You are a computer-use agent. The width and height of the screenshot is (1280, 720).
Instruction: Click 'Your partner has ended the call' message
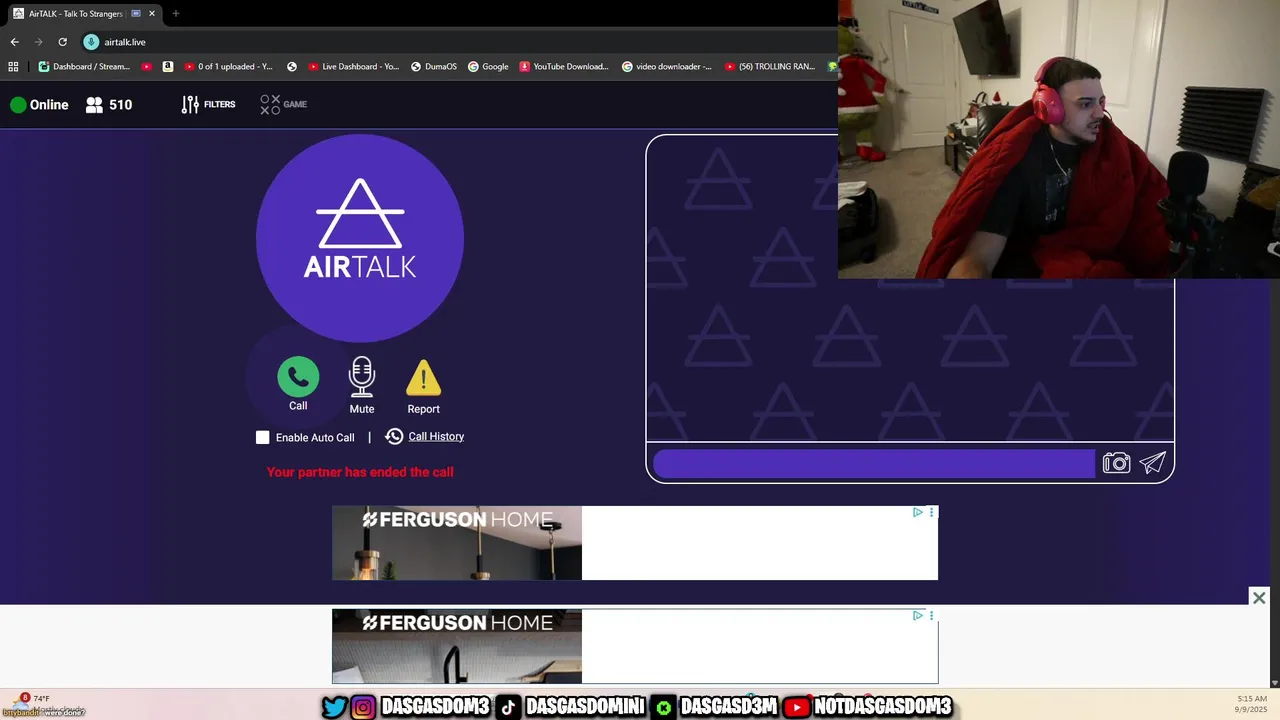tap(360, 472)
